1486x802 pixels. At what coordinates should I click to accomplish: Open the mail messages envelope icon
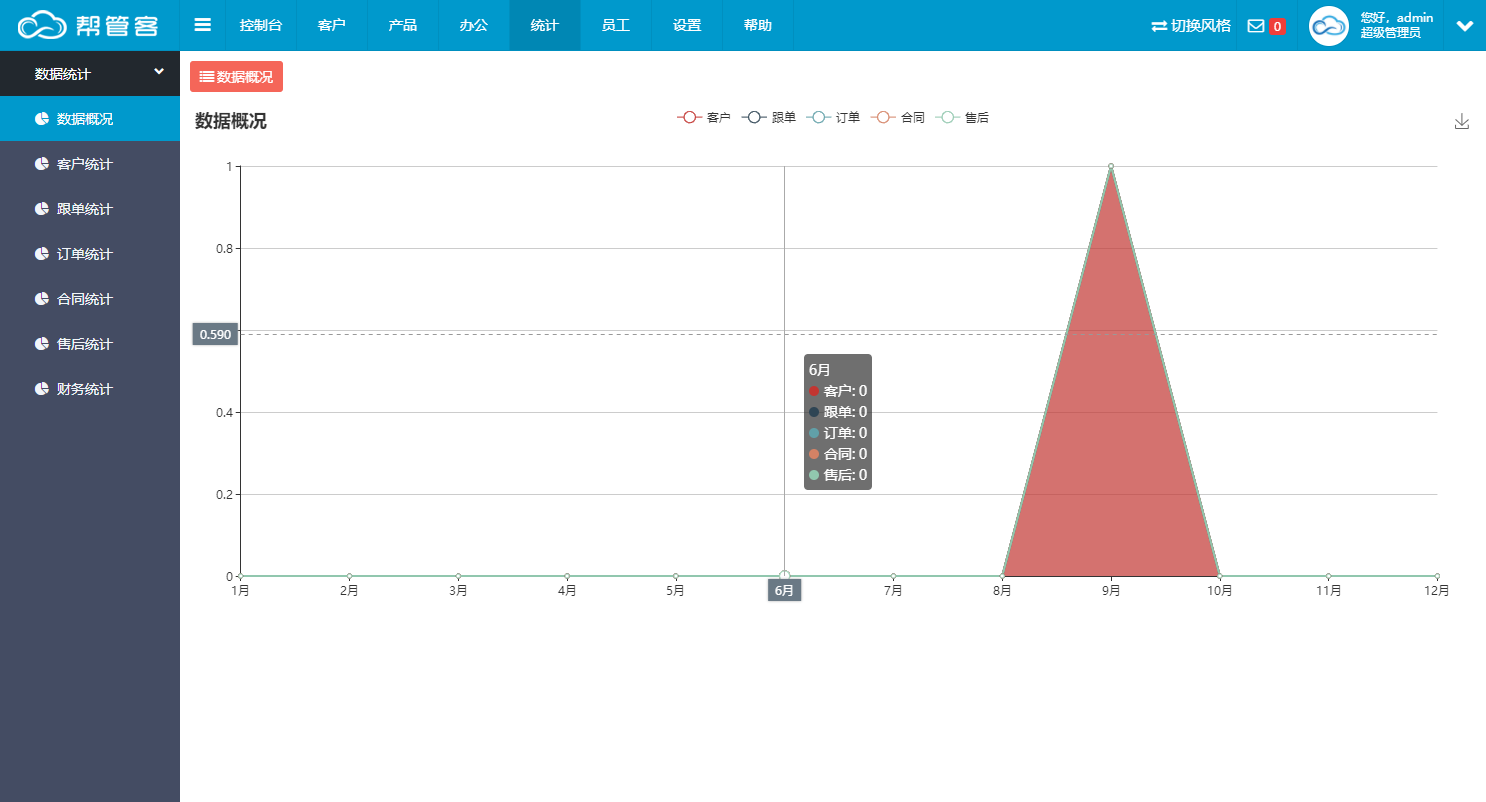(x=1256, y=26)
